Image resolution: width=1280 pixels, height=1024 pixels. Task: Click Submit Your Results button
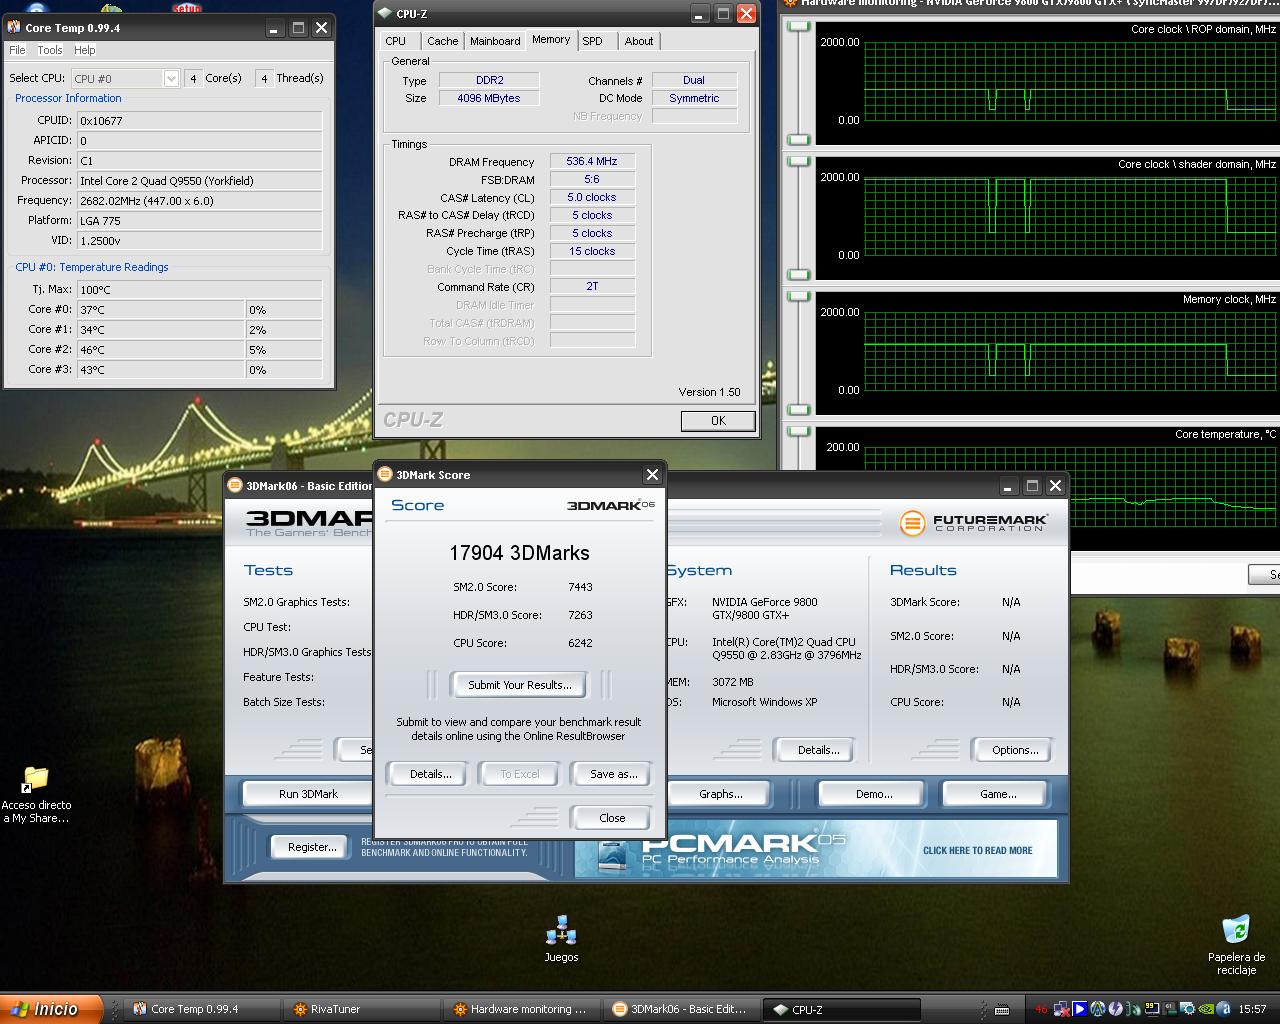(x=520, y=685)
